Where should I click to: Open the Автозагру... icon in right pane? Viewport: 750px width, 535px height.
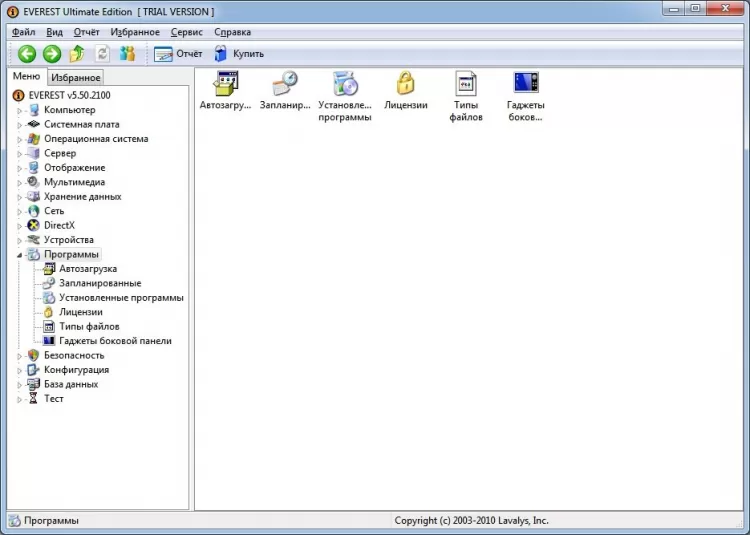(225, 91)
